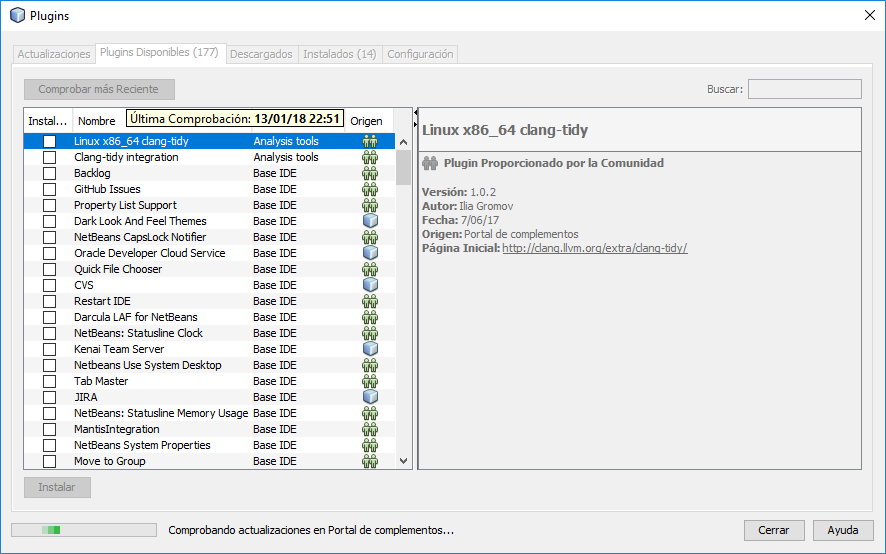
Task: Enable the Clang-tidy integration install checkbox
Action: (49, 157)
